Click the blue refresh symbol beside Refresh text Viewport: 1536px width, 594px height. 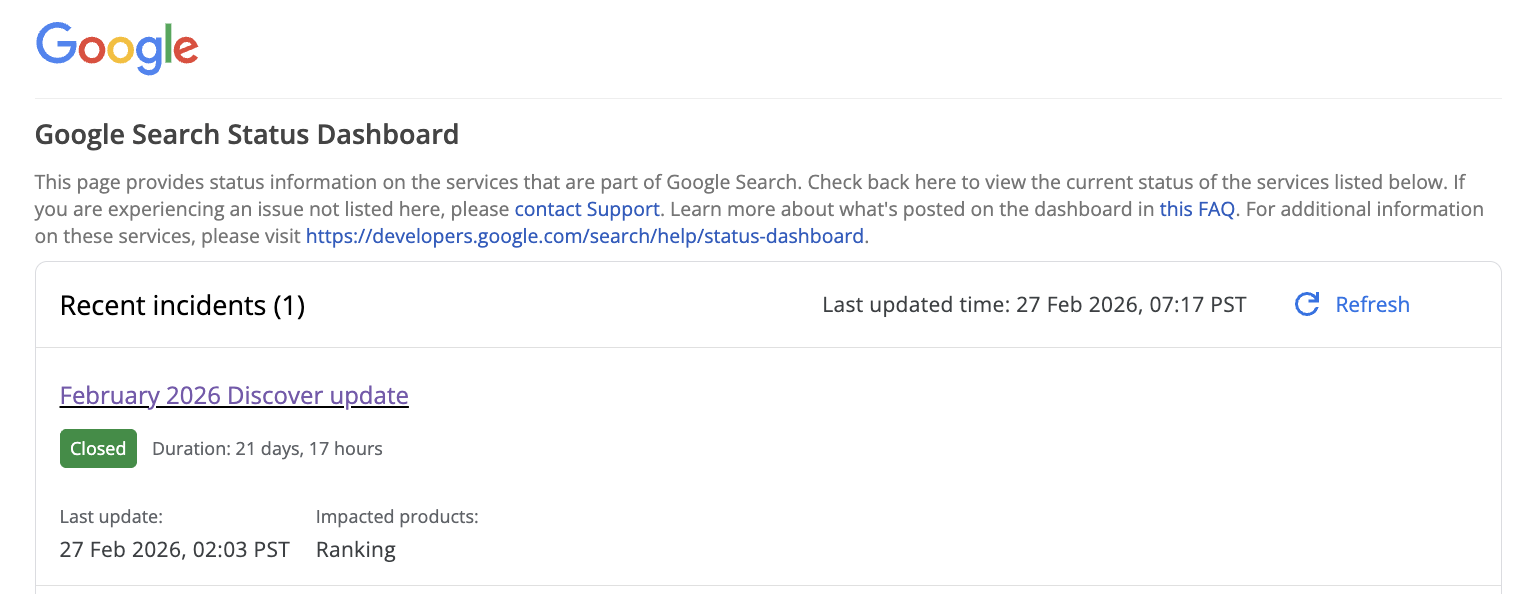tap(1307, 304)
